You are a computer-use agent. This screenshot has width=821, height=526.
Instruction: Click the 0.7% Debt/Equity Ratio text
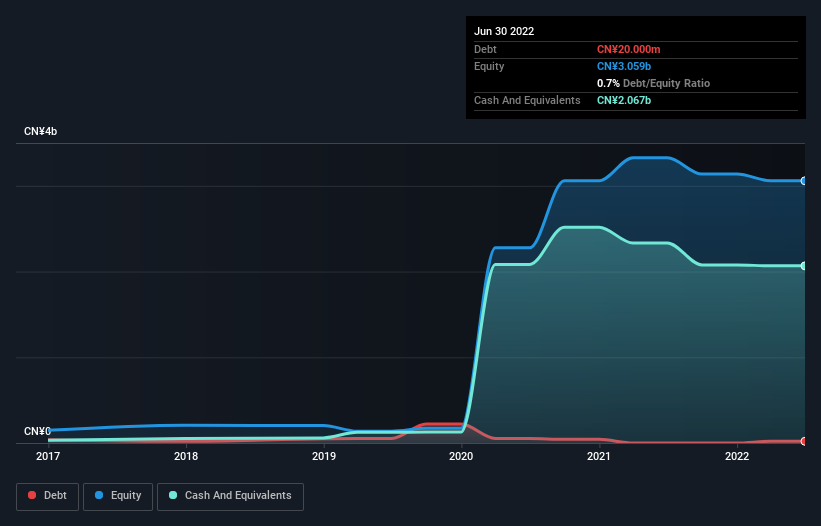pyautogui.click(x=653, y=83)
